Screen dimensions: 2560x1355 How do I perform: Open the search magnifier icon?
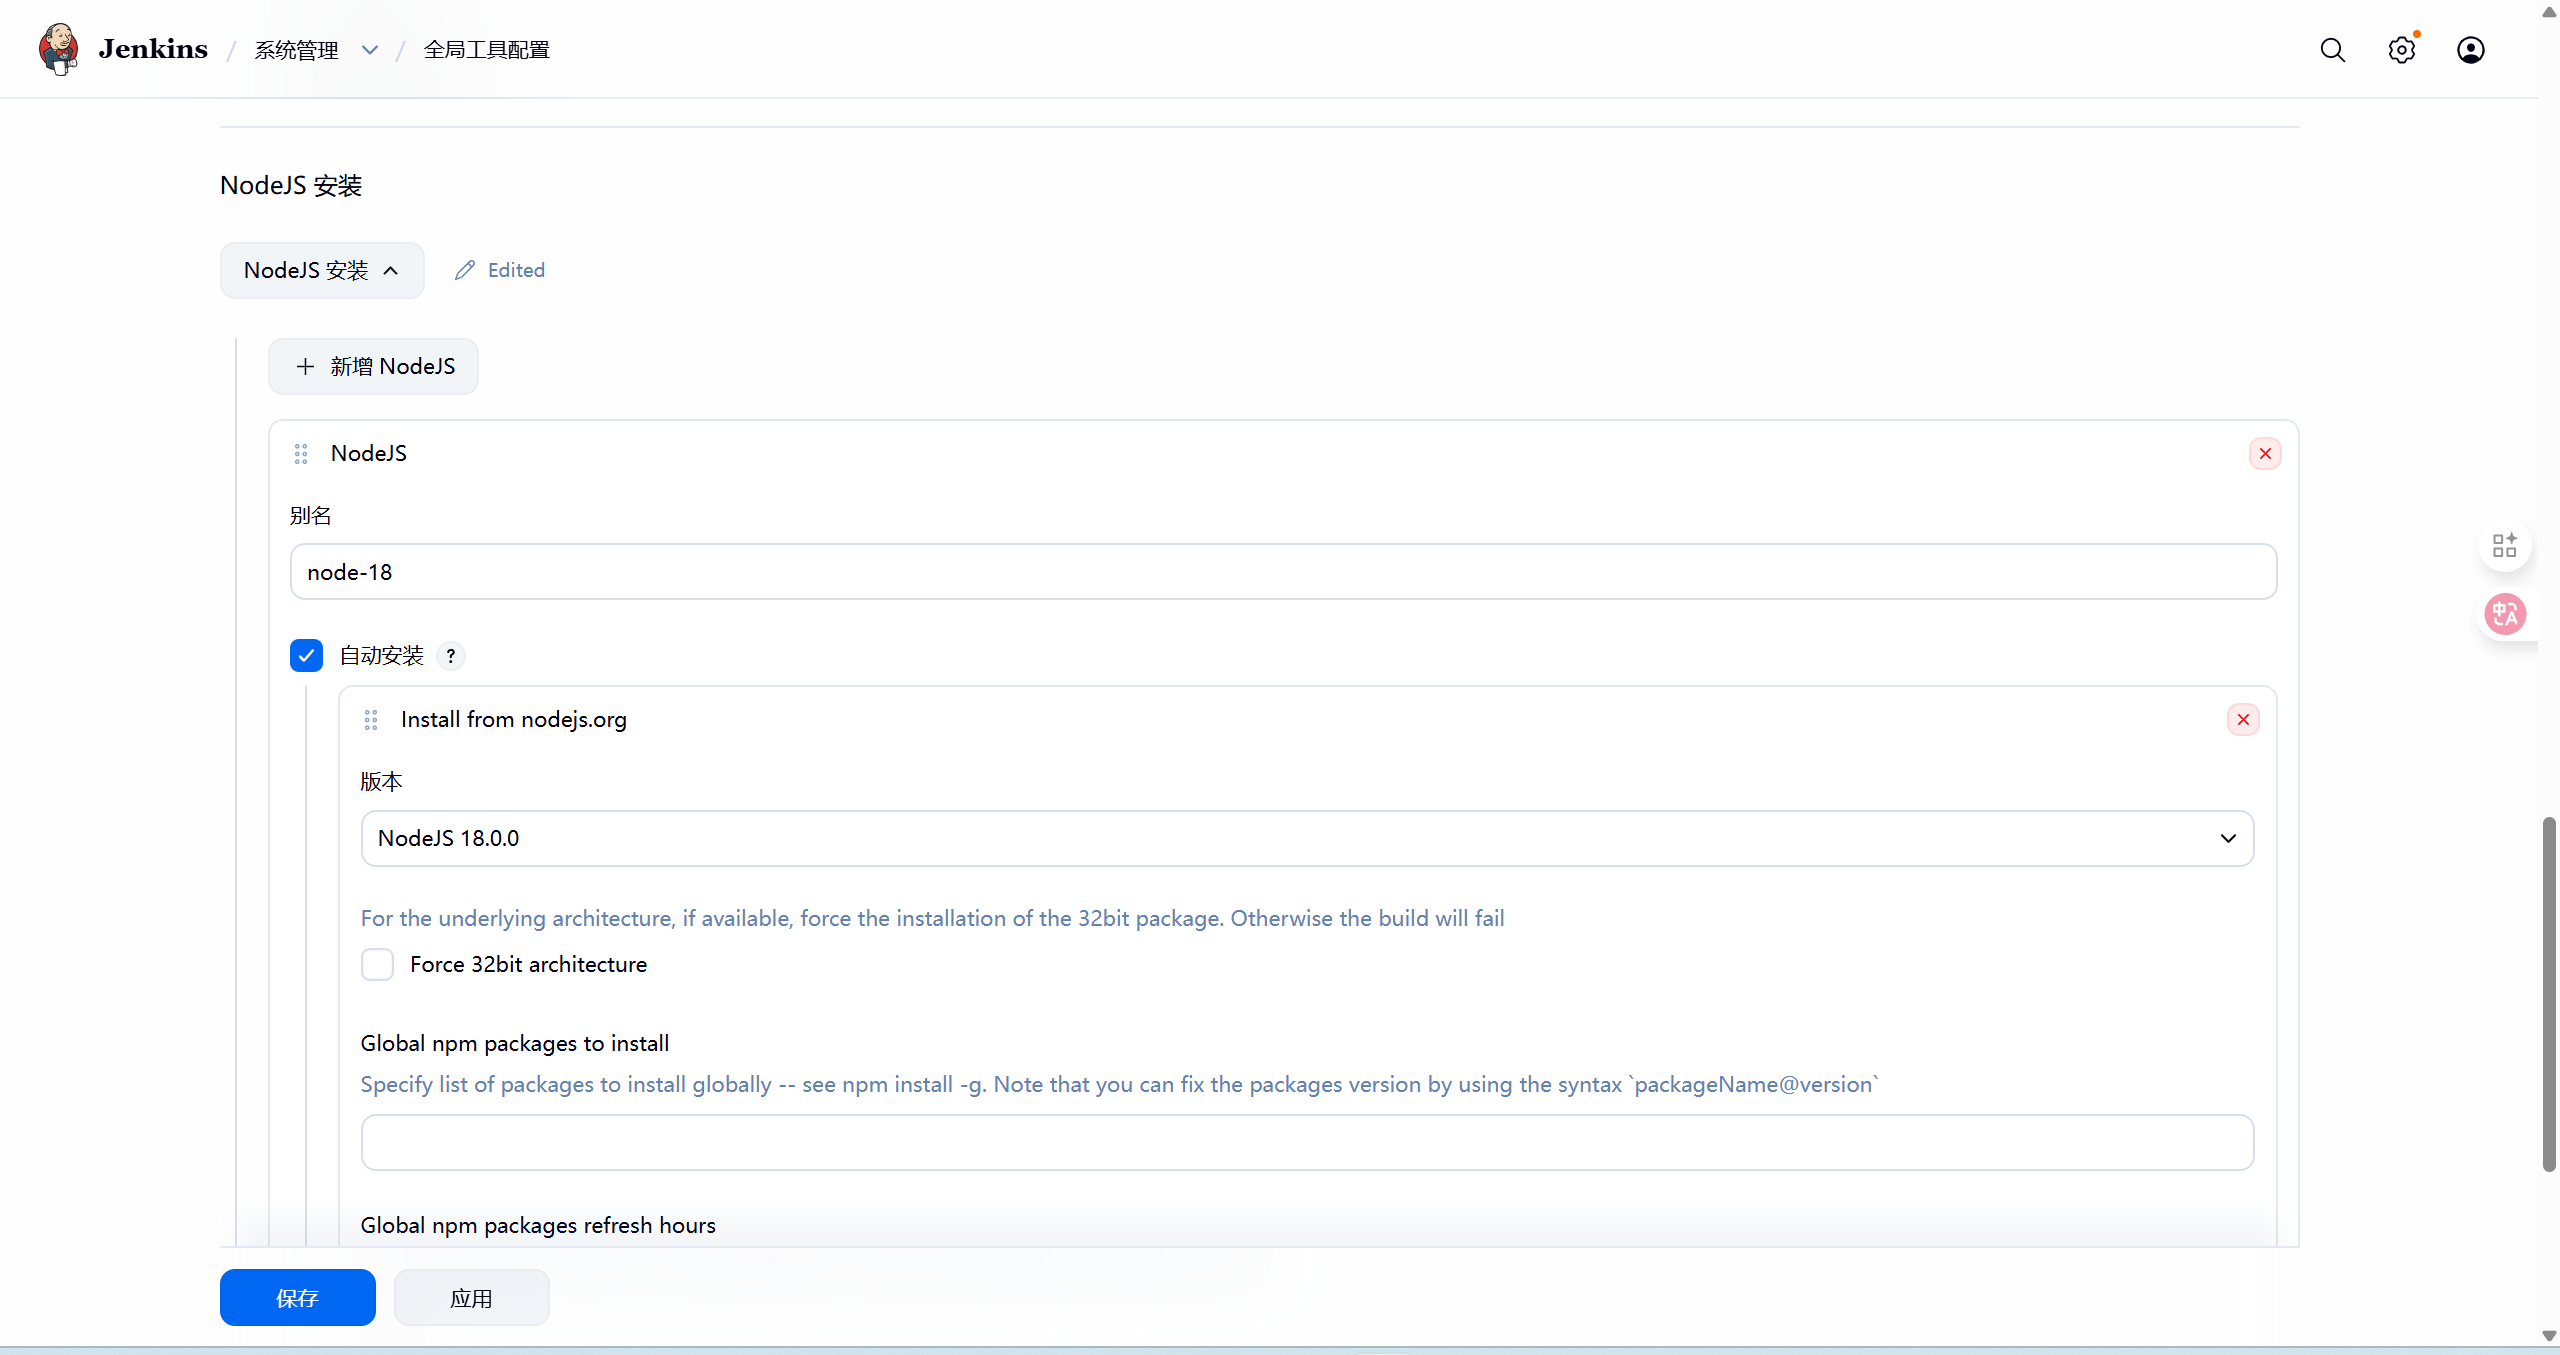point(2332,50)
